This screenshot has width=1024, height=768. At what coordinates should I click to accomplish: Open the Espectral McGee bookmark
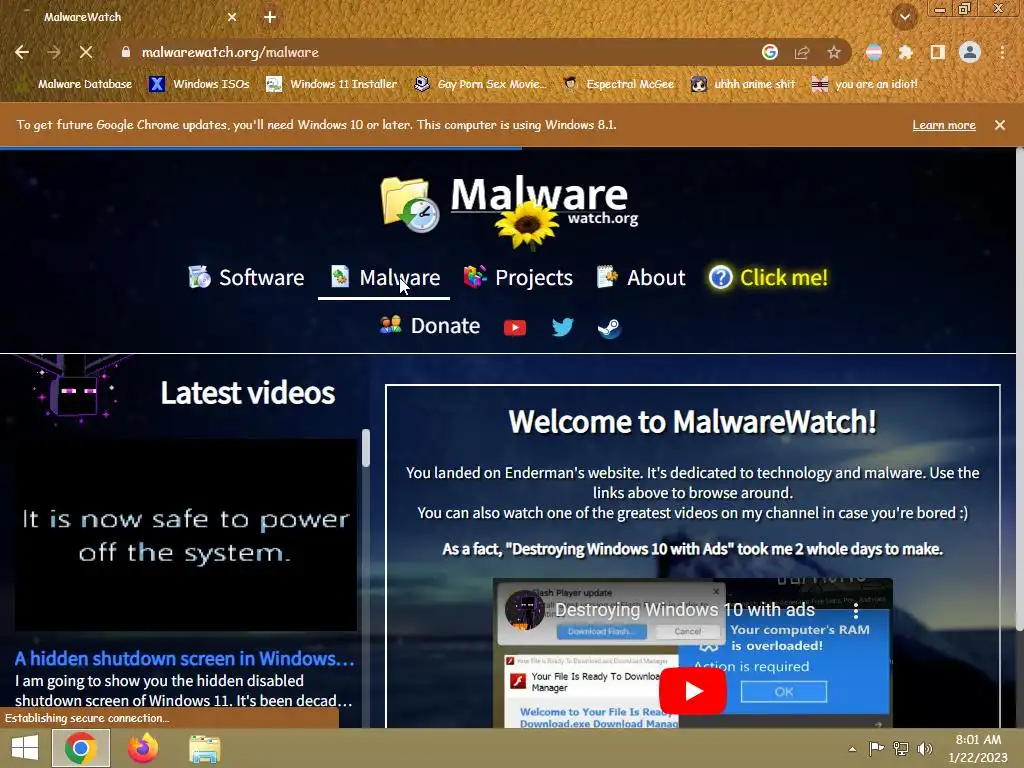click(618, 84)
